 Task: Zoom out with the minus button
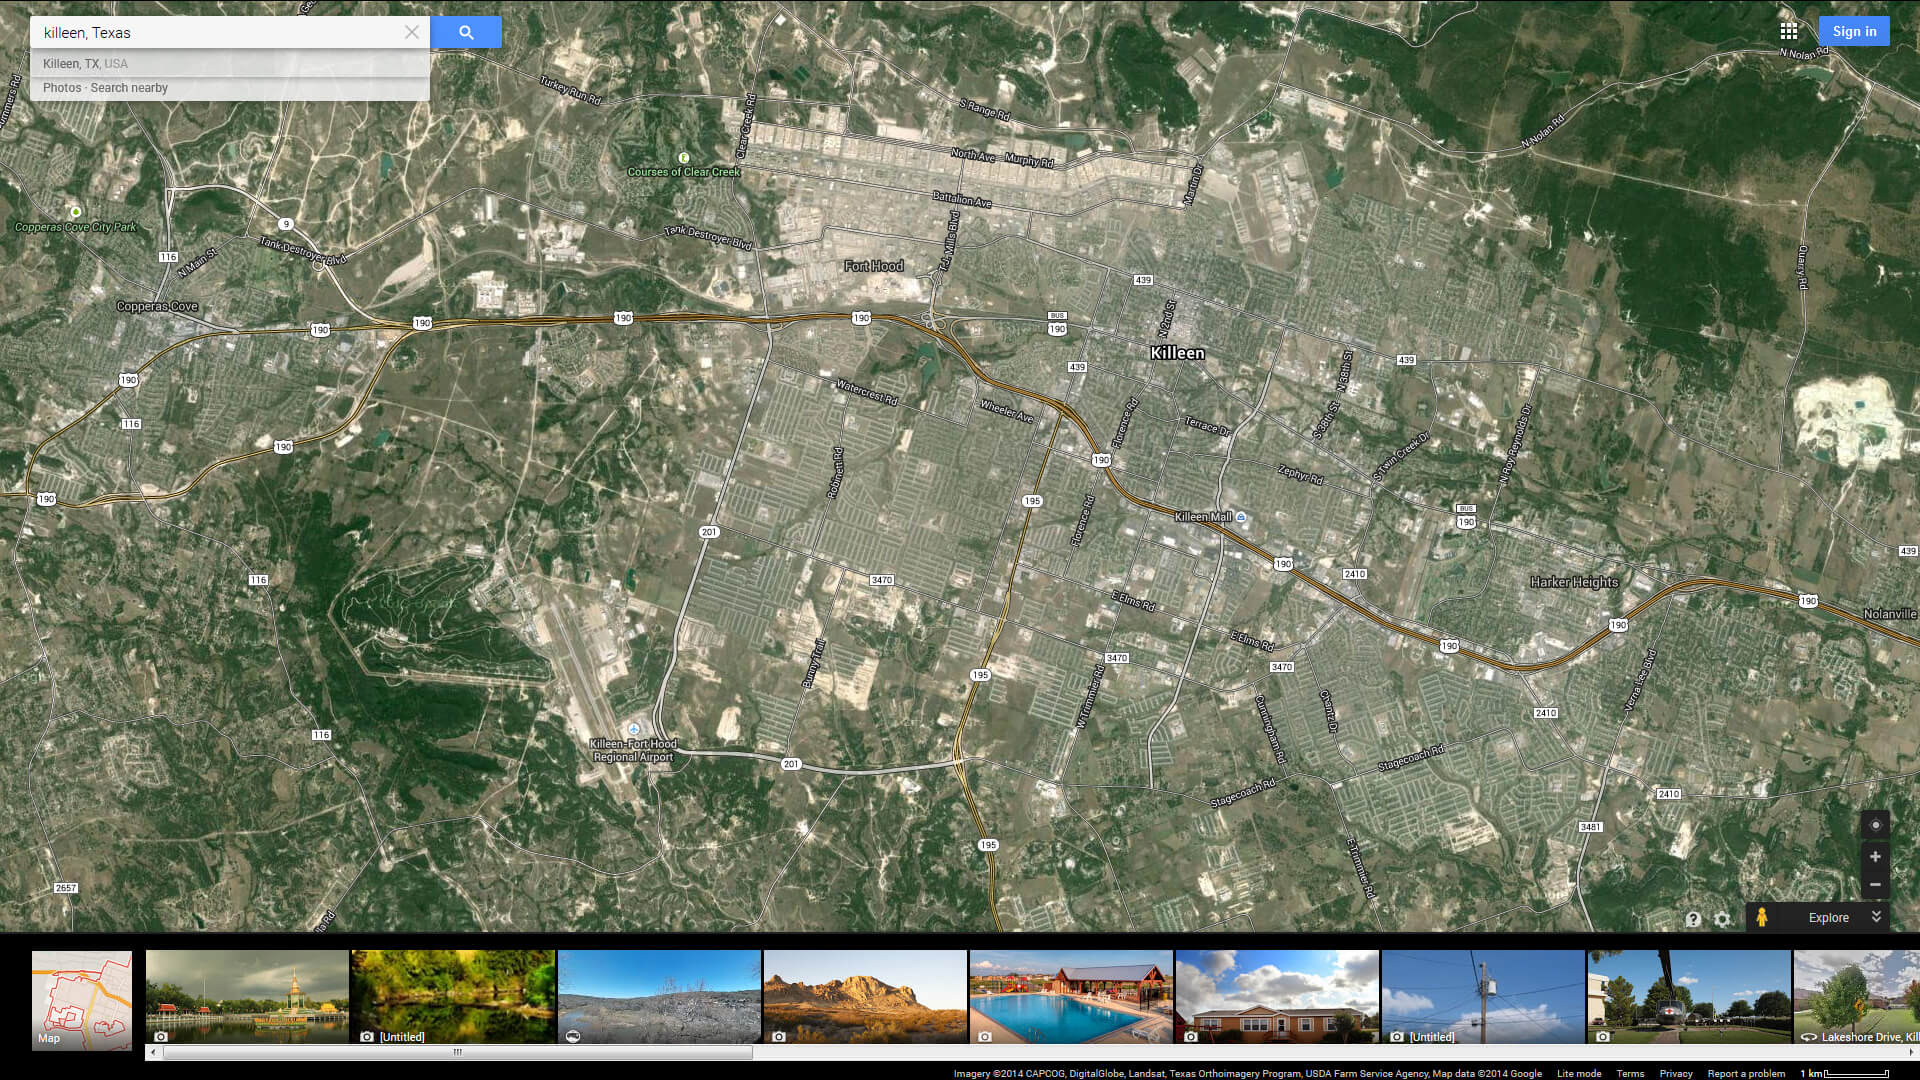coord(1875,885)
